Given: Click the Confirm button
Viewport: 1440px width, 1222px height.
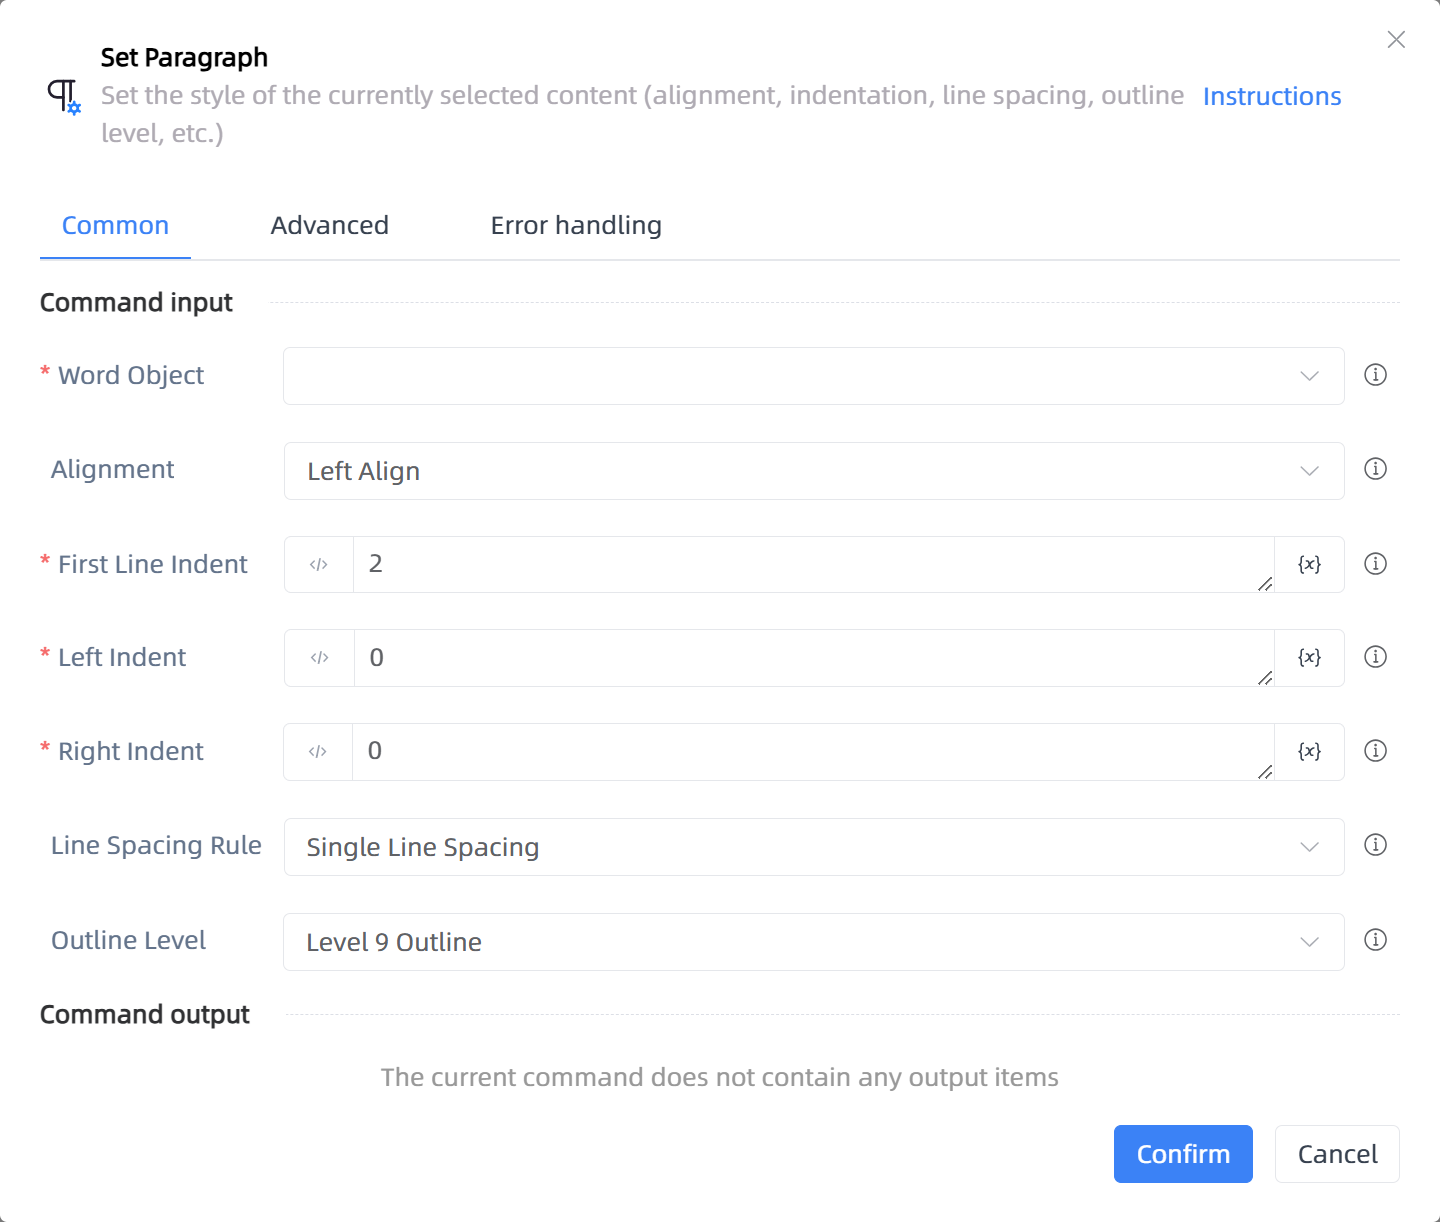Looking at the screenshot, I should click(x=1183, y=1154).
